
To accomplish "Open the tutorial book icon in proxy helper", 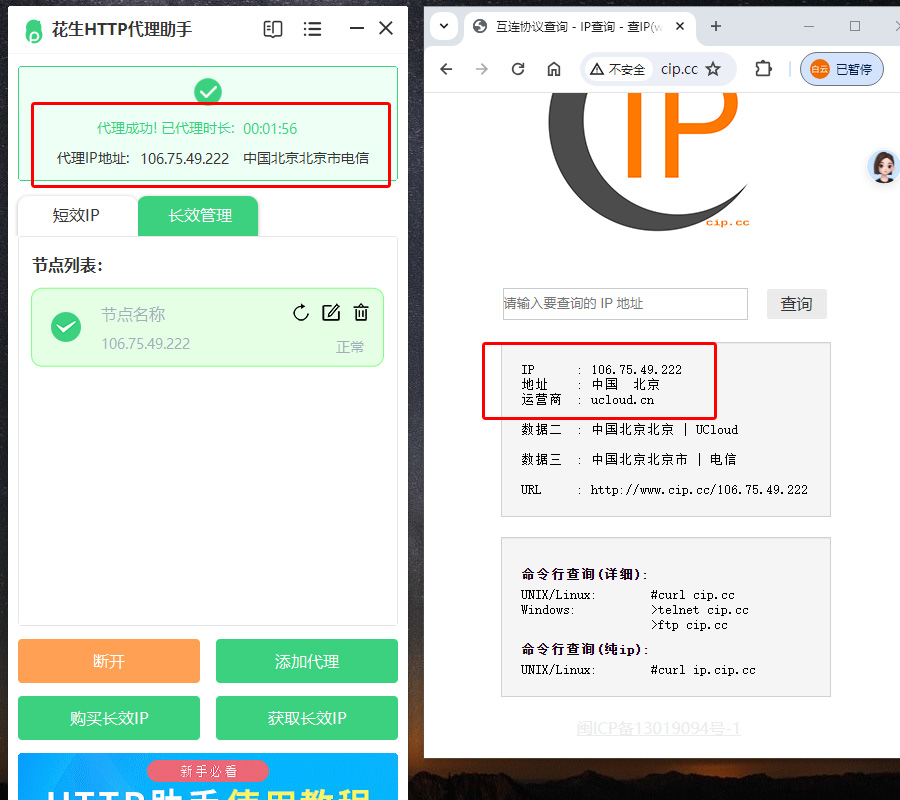I will click(273, 29).
